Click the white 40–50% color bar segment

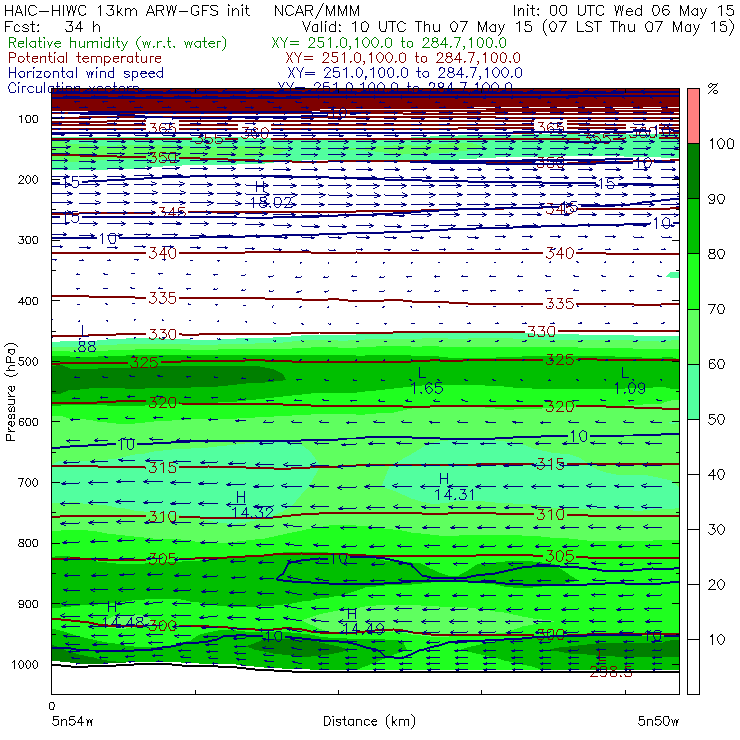pyautogui.click(x=693, y=447)
